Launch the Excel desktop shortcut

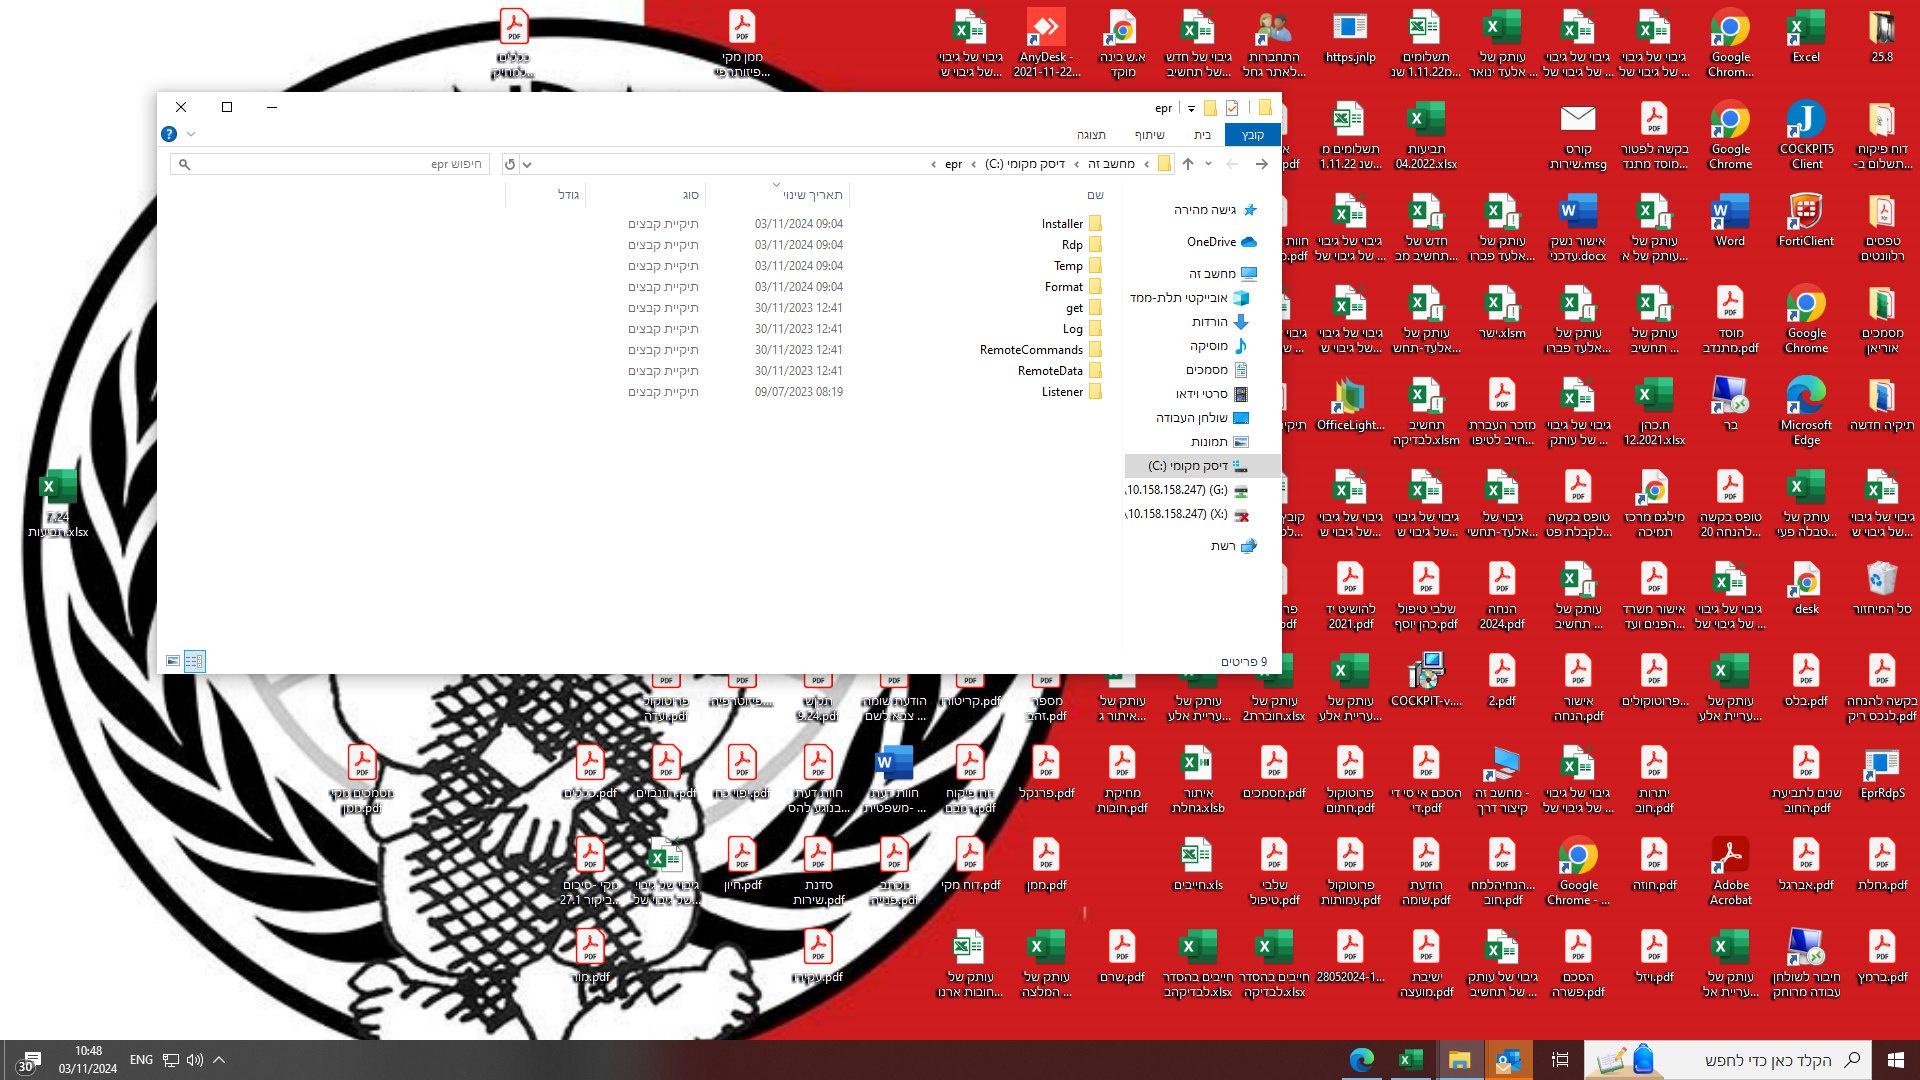coord(1806,38)
